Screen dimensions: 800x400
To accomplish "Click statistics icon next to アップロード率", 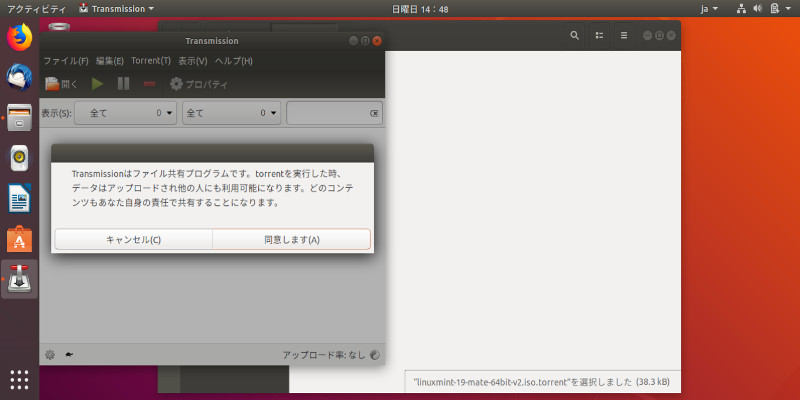I will (374, 355).
